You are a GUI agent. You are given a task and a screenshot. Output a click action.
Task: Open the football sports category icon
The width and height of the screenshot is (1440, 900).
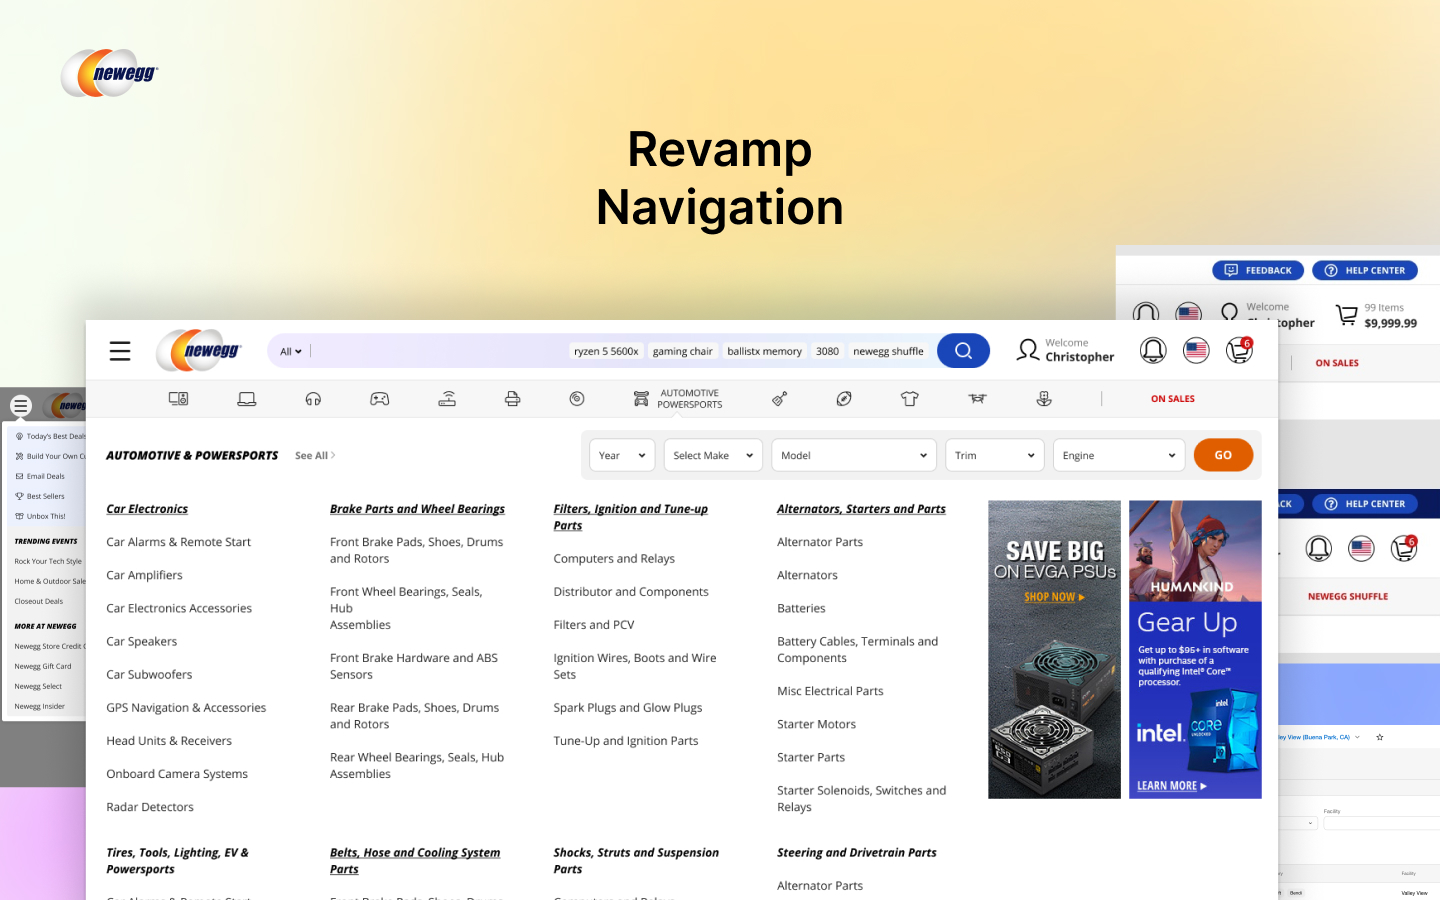(x=844, y=399)
